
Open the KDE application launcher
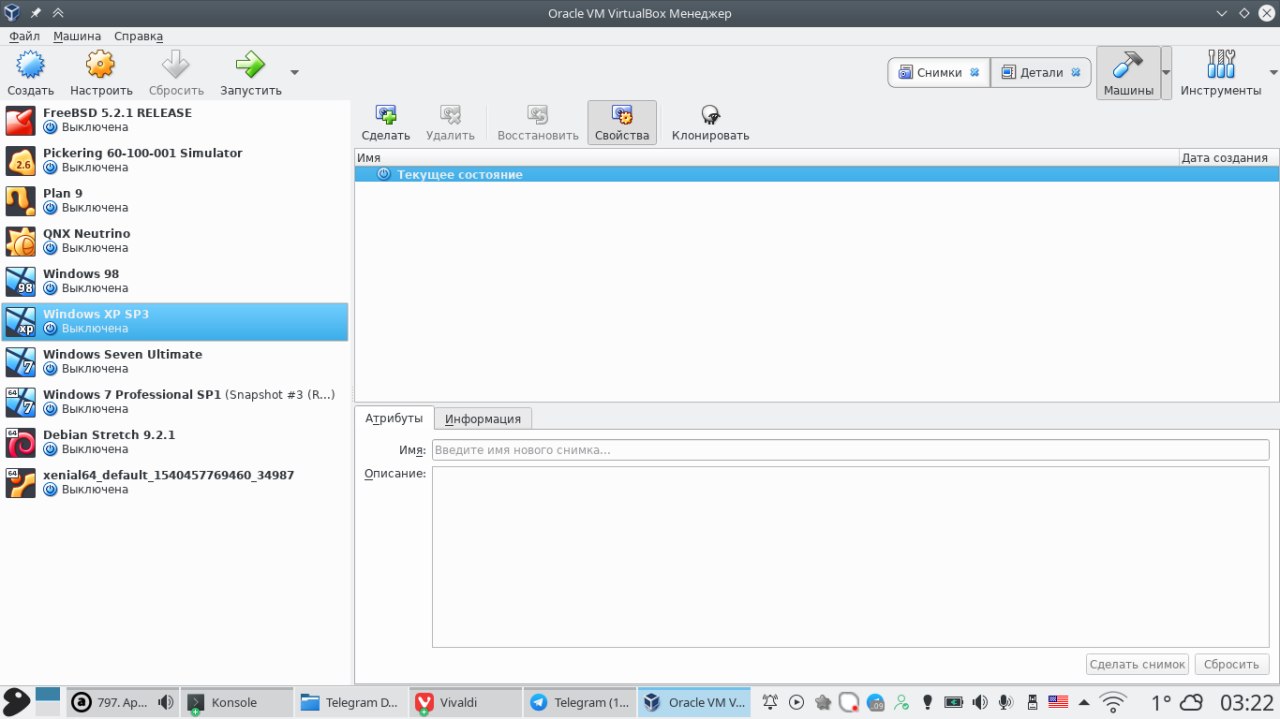pyautogui.click(x=16, y=701)
